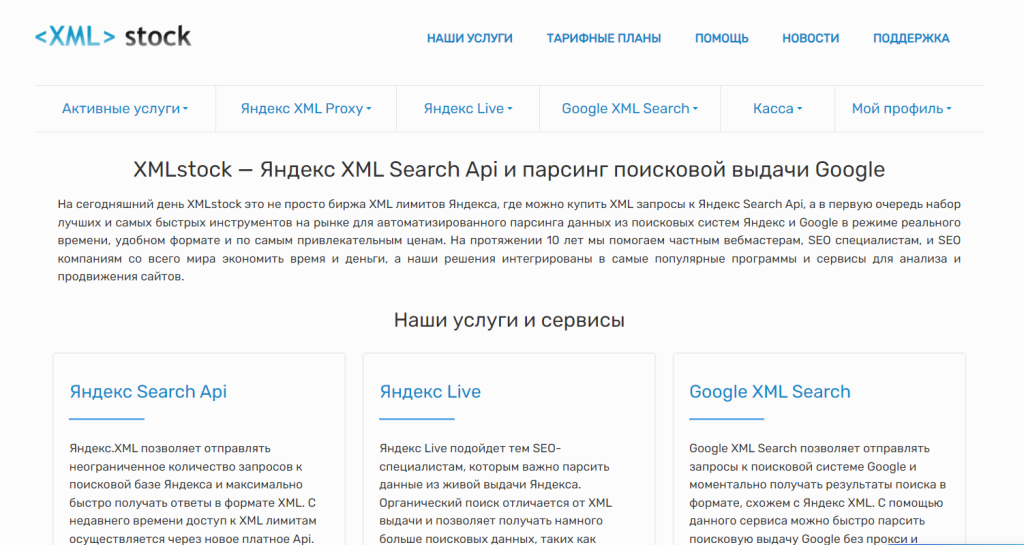Expand the Мой профиль dropdown
Screen dimensions: 1024x545
[901, 109]
